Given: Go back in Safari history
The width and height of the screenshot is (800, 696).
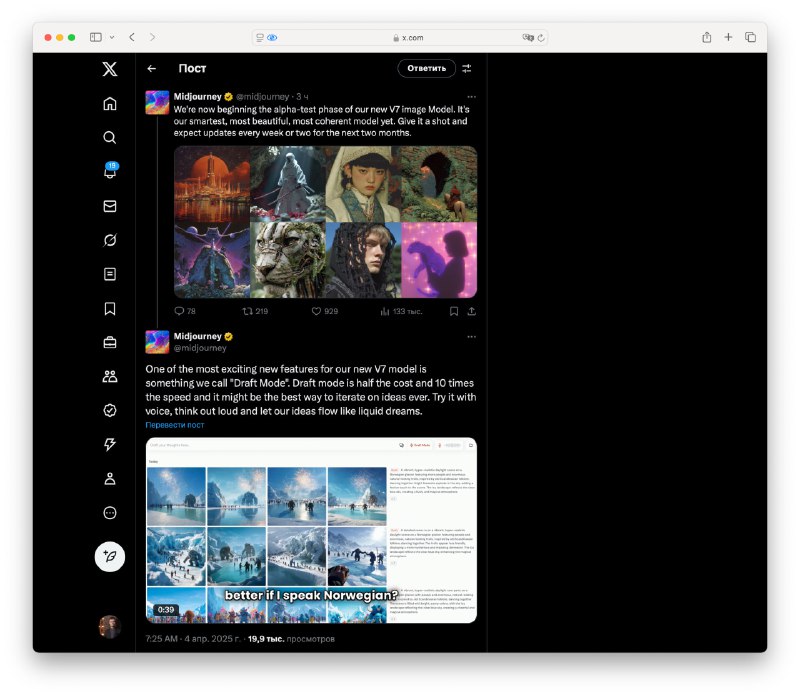Looking at the screenshot, I should 132,37.
